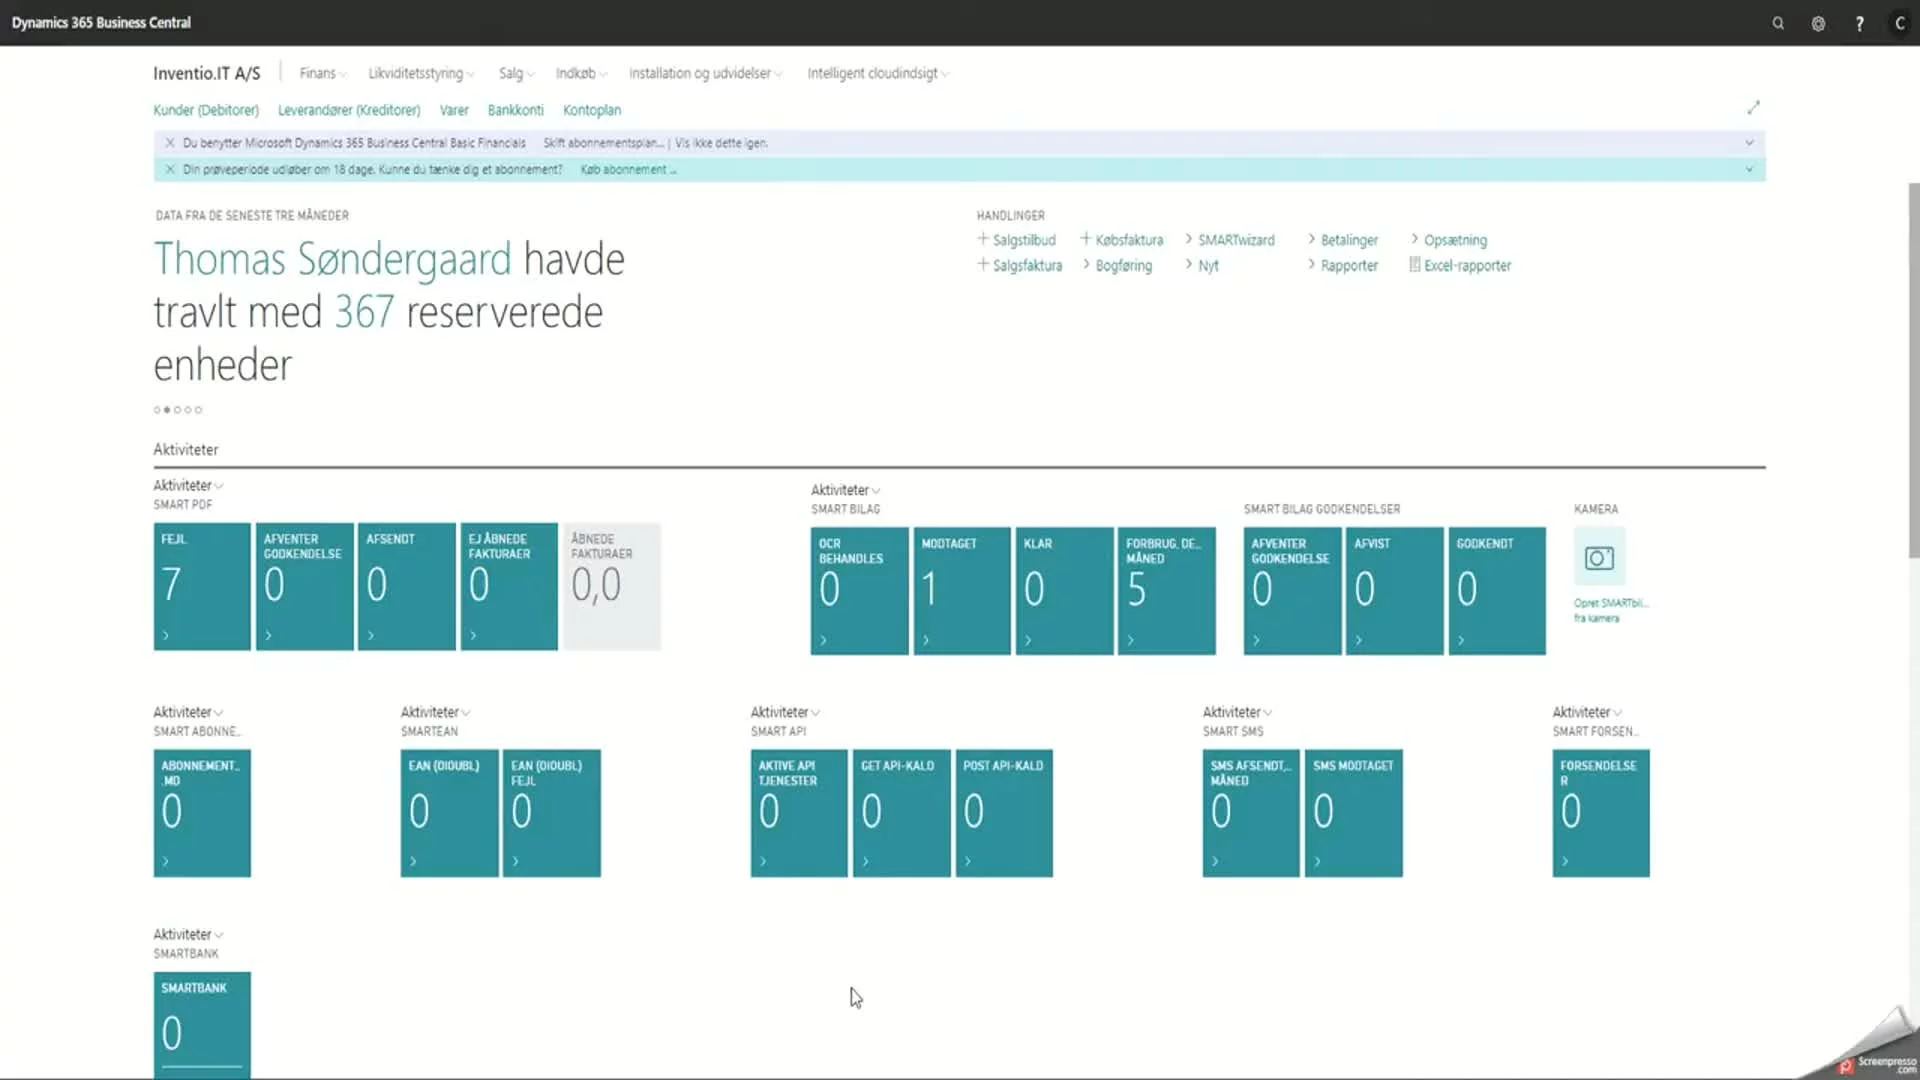Expand Aktiviteter dropdown above SMART PDF
Viewport: 1920px width, 1080px height.
coord(188,485)
